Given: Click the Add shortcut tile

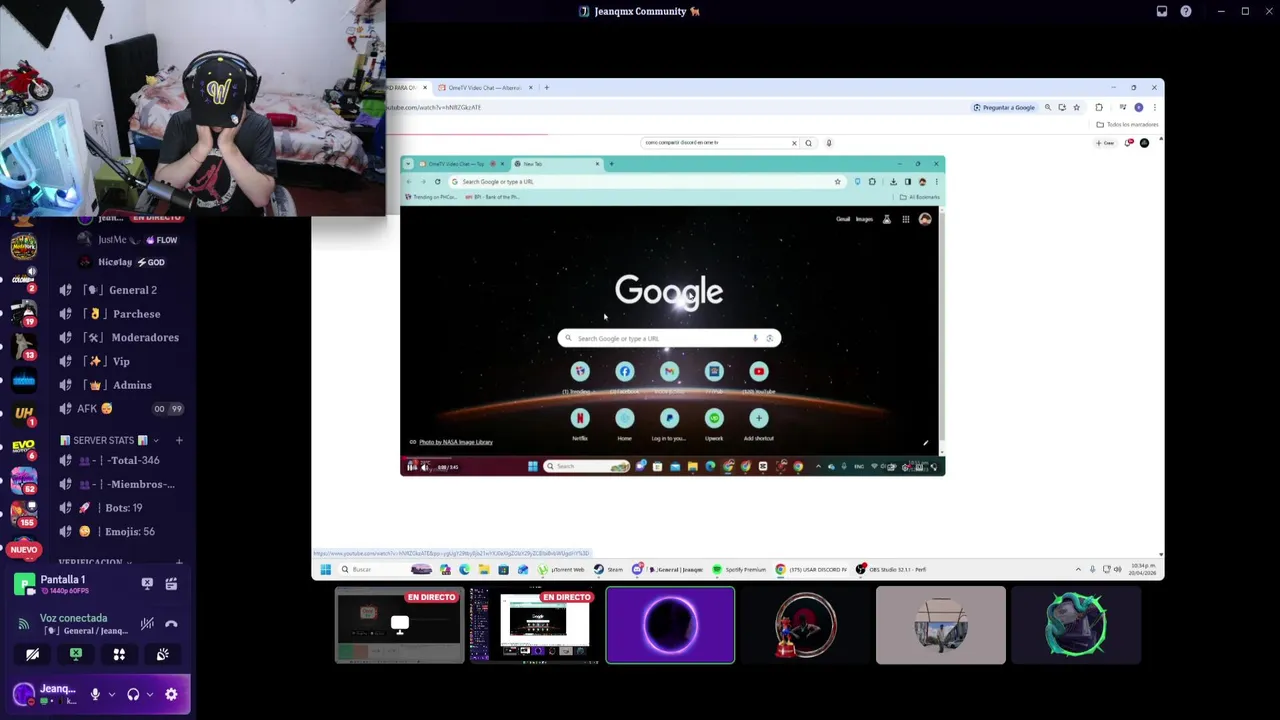Looking at the screenshot, I should coord(759,423).
